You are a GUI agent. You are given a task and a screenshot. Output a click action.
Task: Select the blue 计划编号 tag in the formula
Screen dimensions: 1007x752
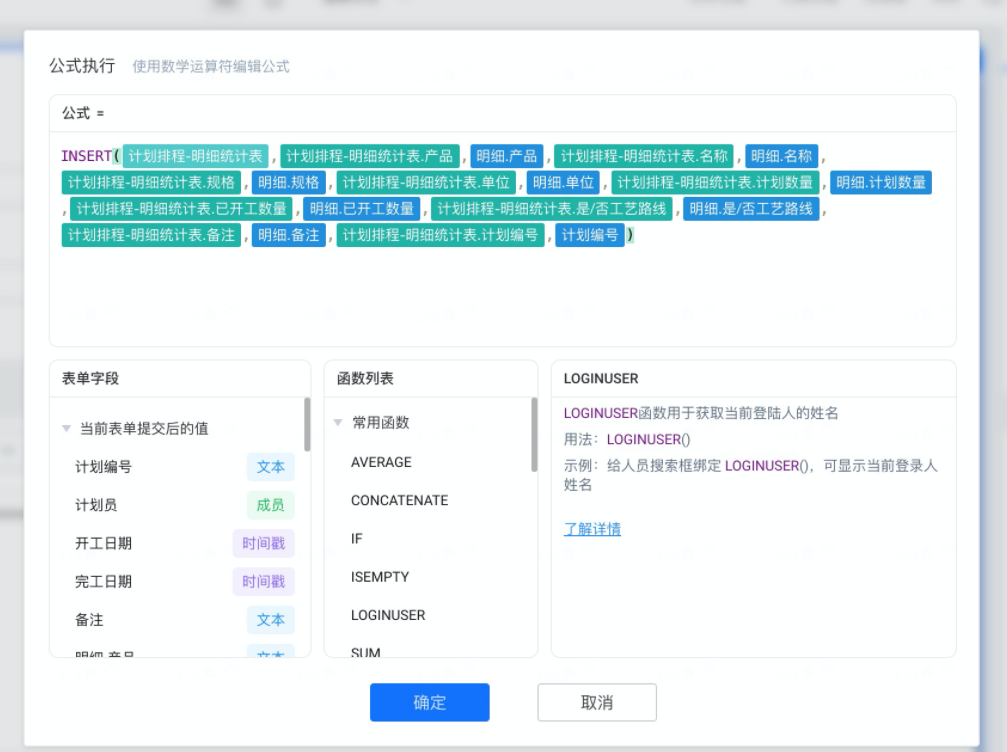tap(590, 235)
